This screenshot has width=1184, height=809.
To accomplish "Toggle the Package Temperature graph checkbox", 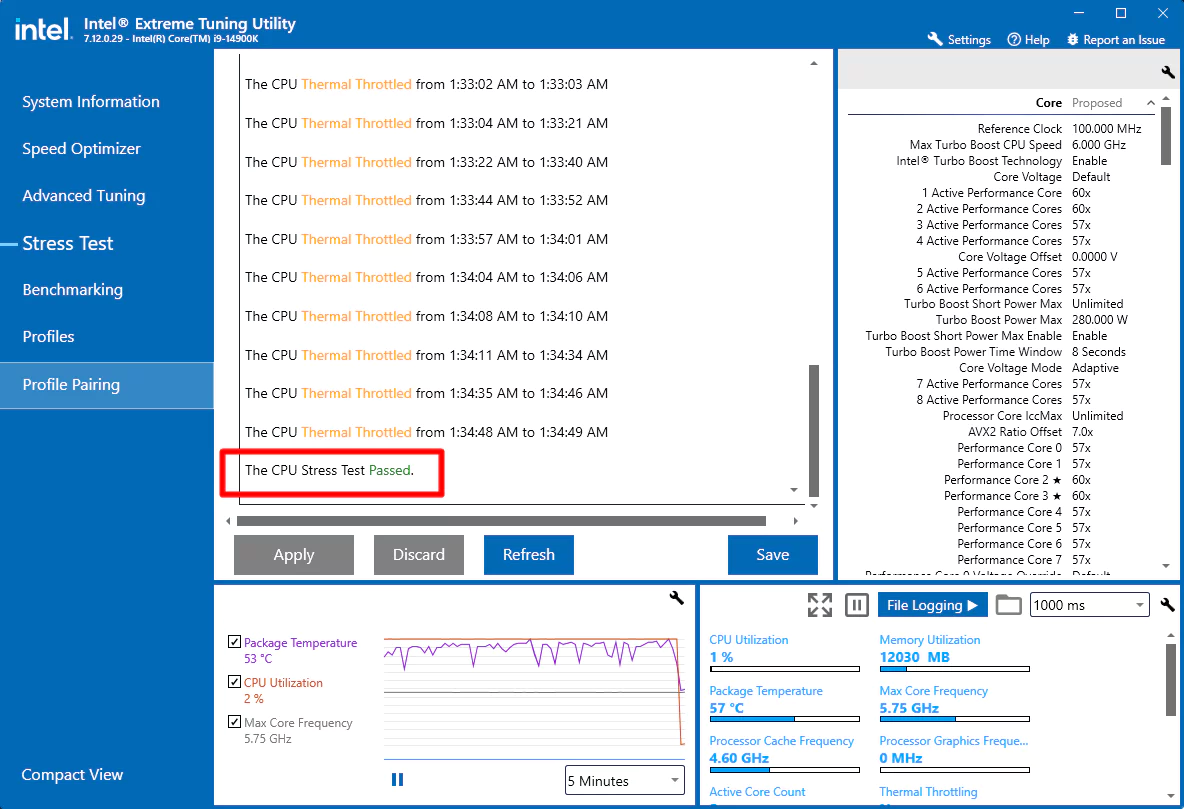I will (x=234, y=641).
